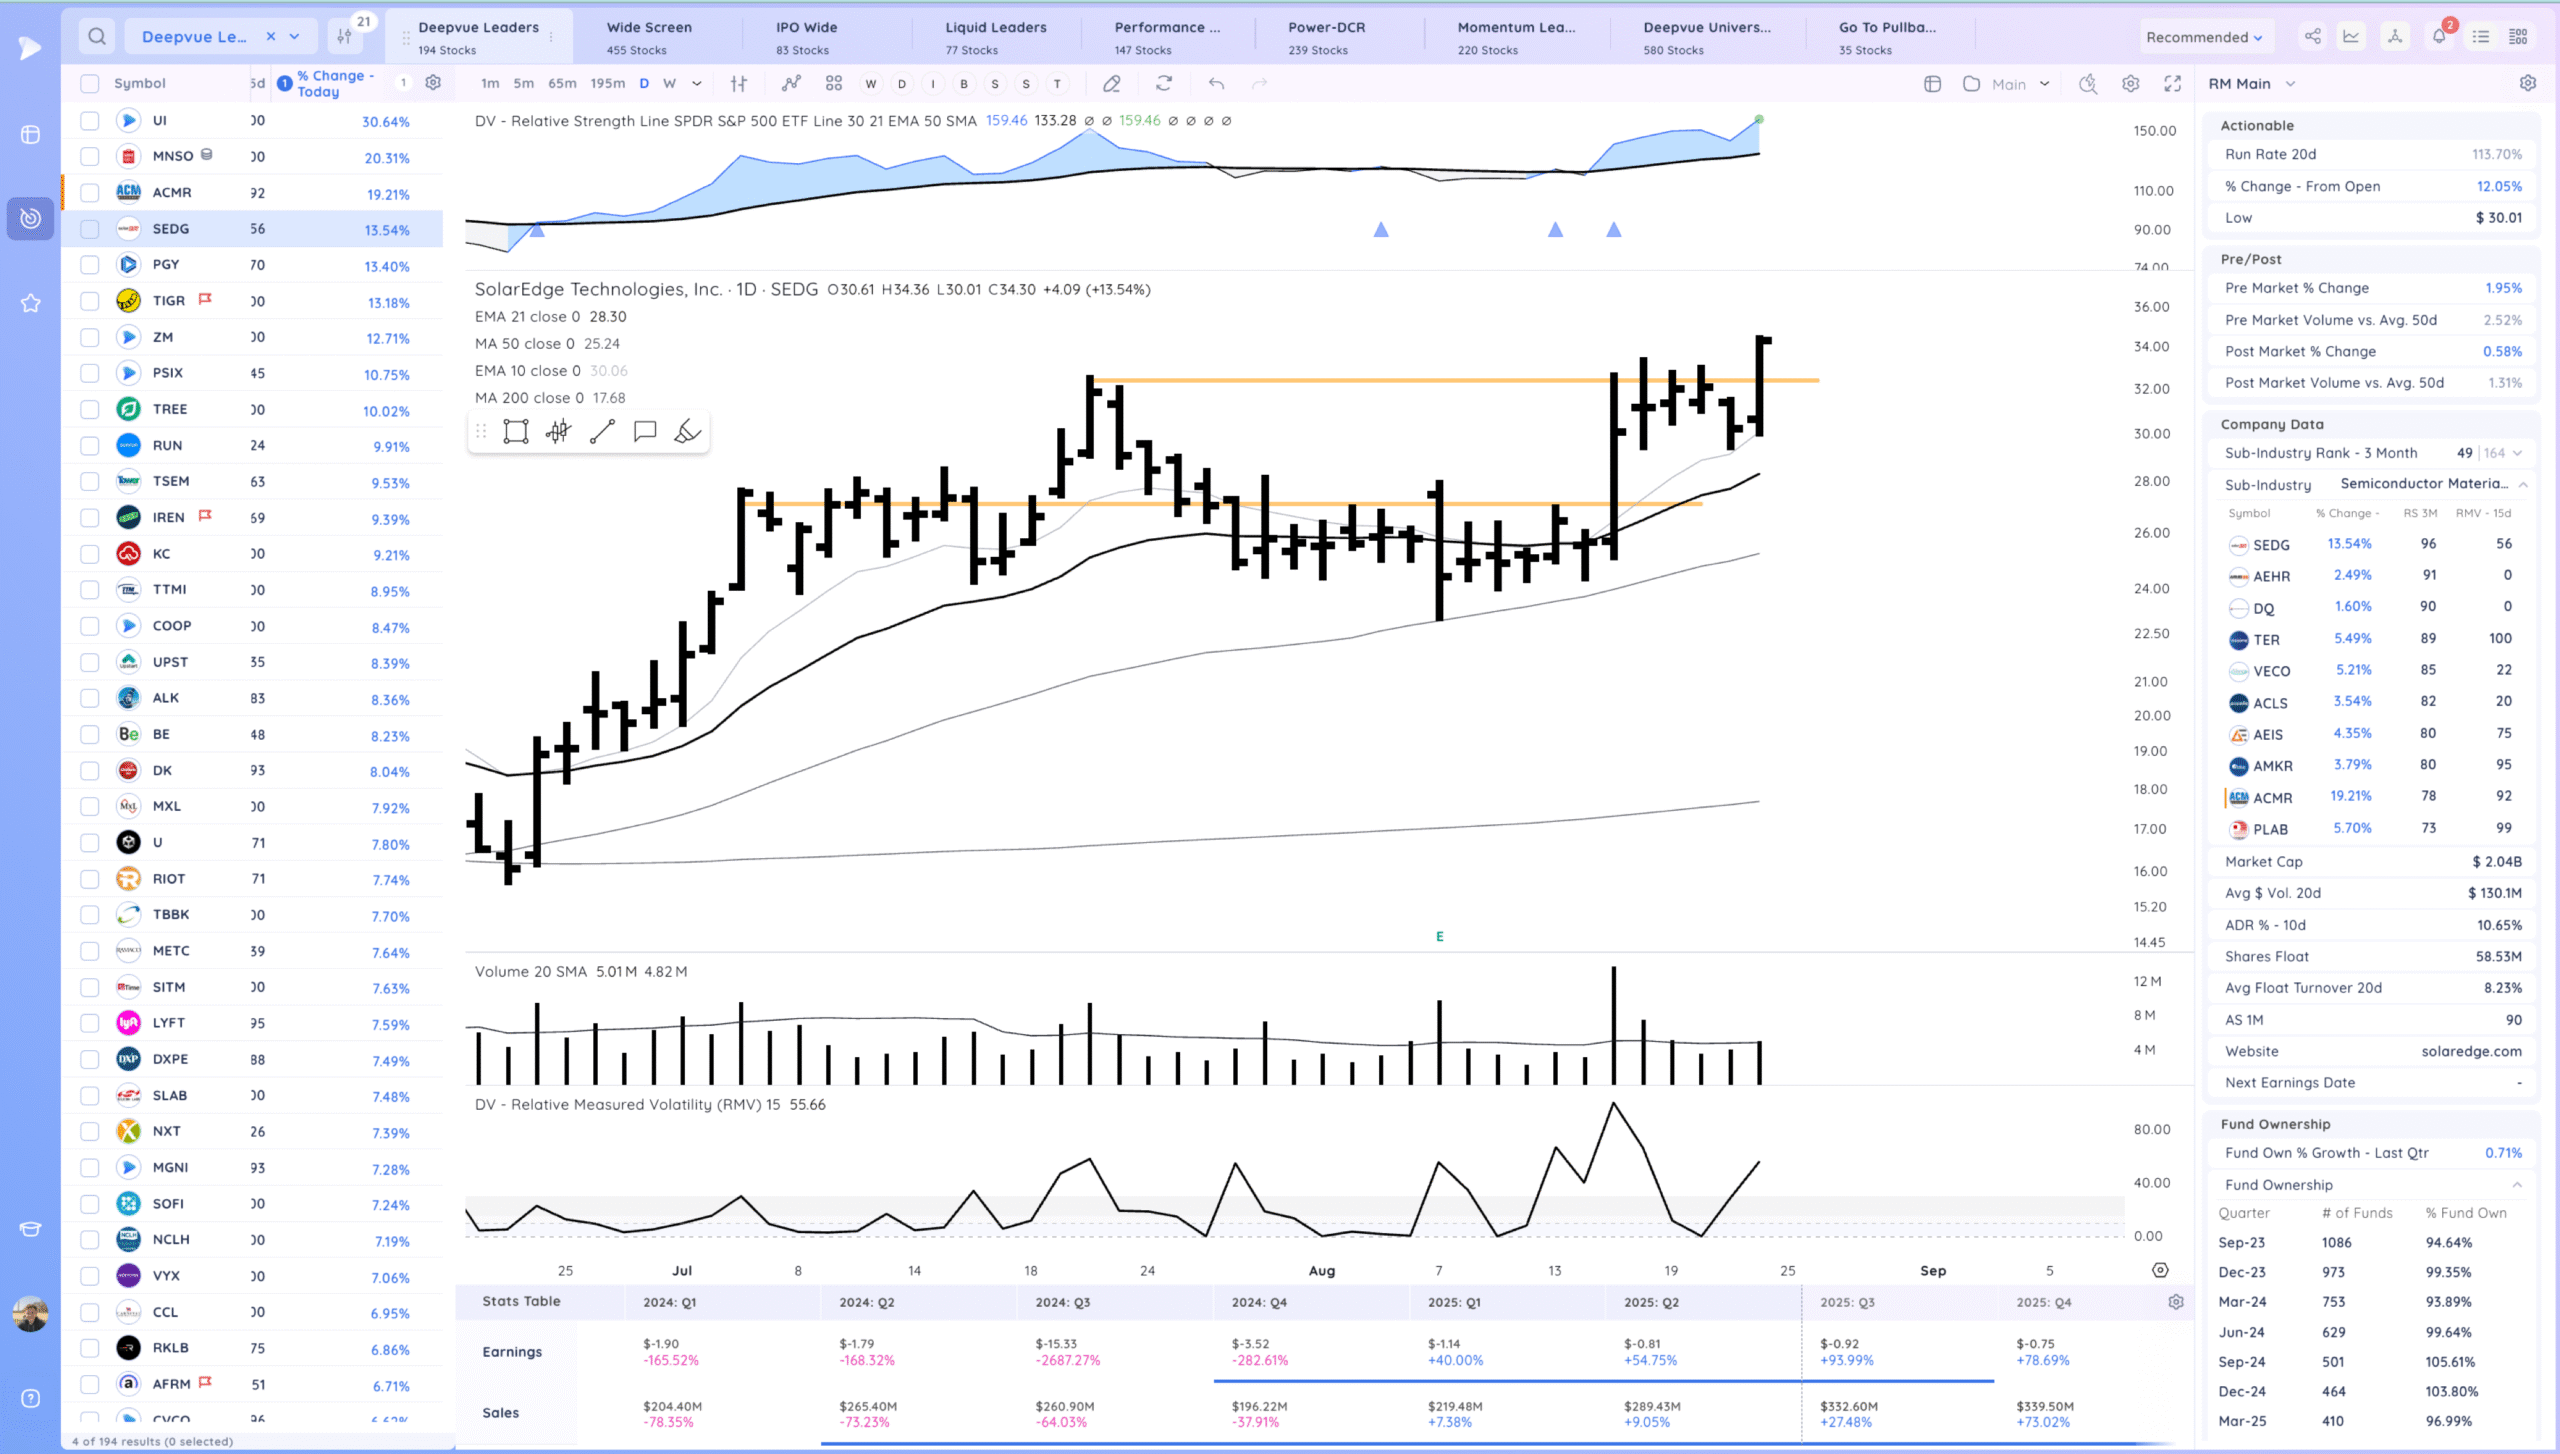This screenshot has height=1454, width=2560.
Task: Switch to Wide Screen tab
Action: pyautogui.click(x=649, y=37)
